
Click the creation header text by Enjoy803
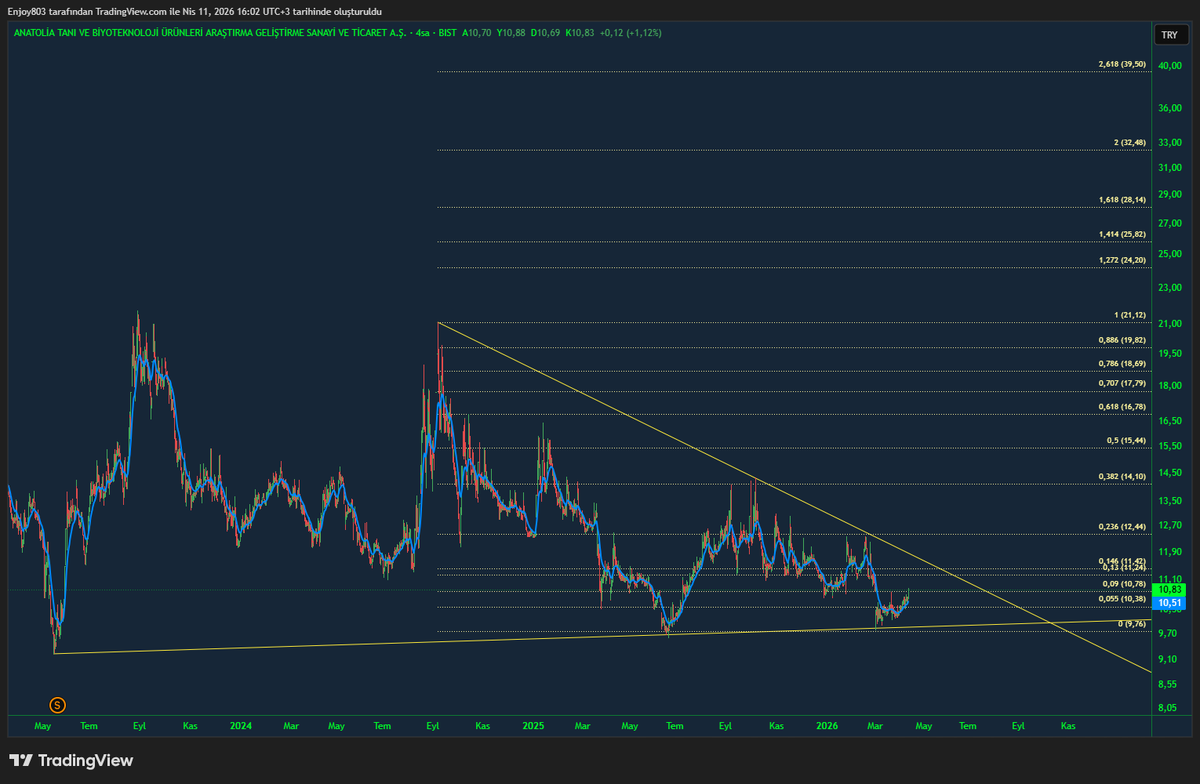(194, 11)
